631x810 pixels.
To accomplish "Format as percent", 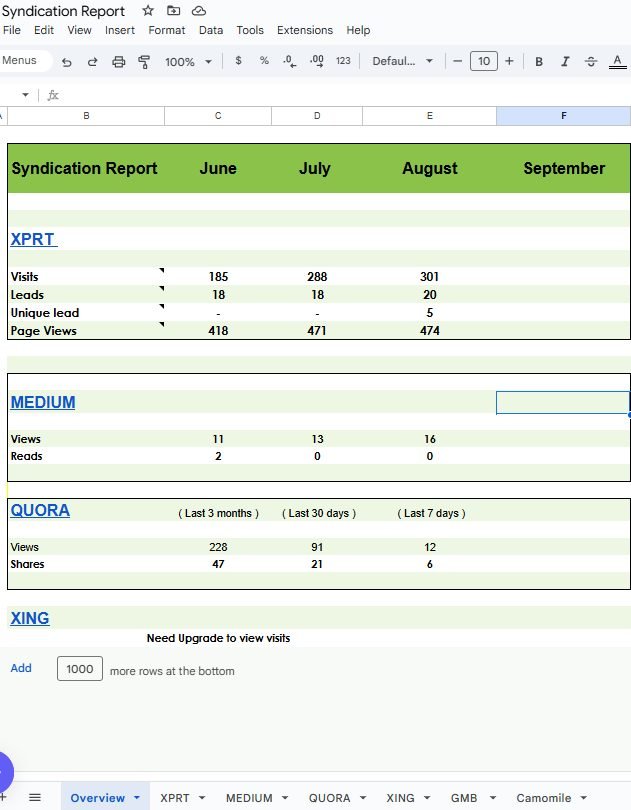I will [x=264, y=60].
